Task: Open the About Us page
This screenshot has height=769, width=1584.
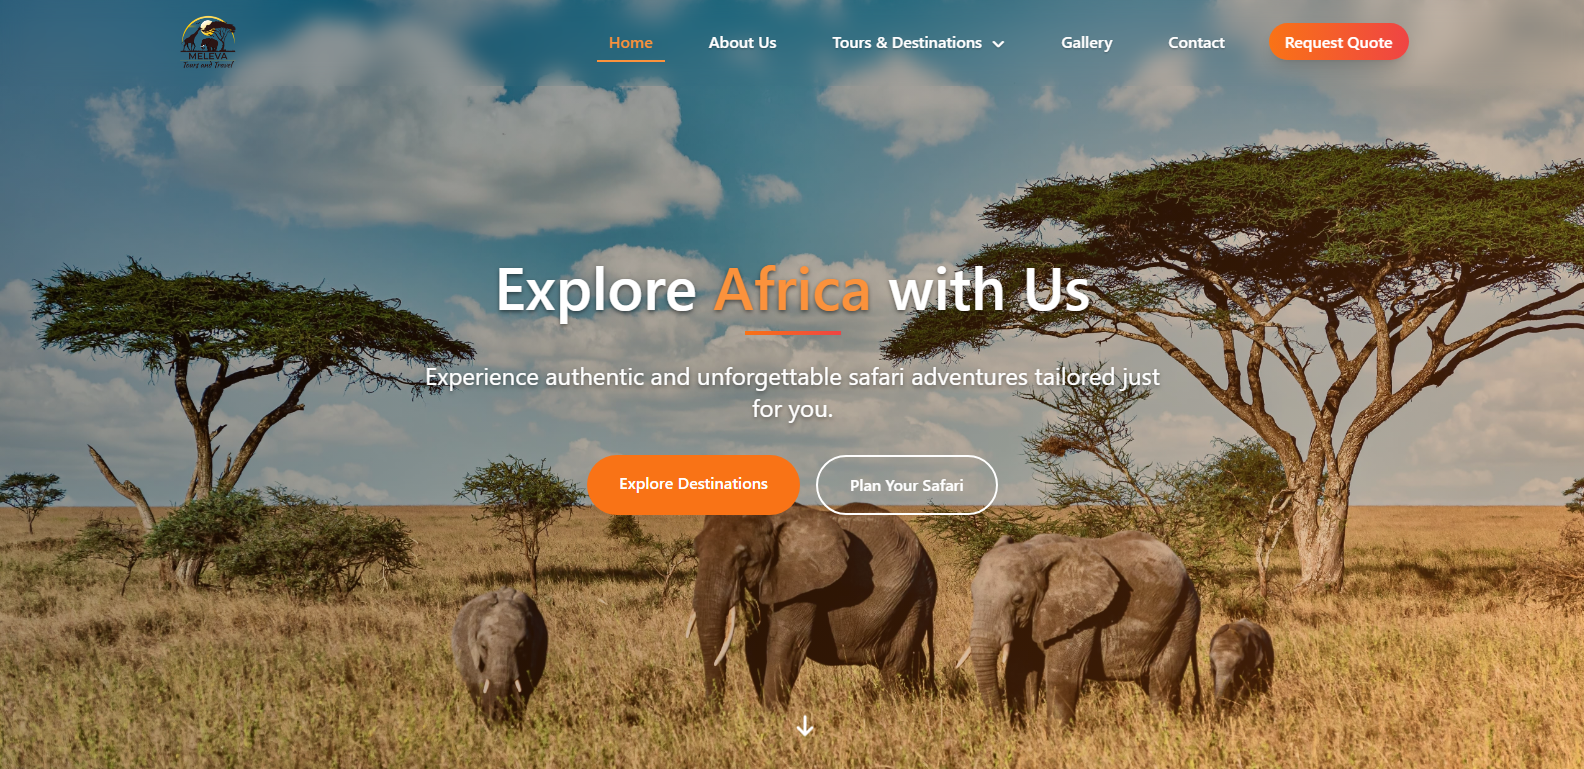Action: click(742, 42)
